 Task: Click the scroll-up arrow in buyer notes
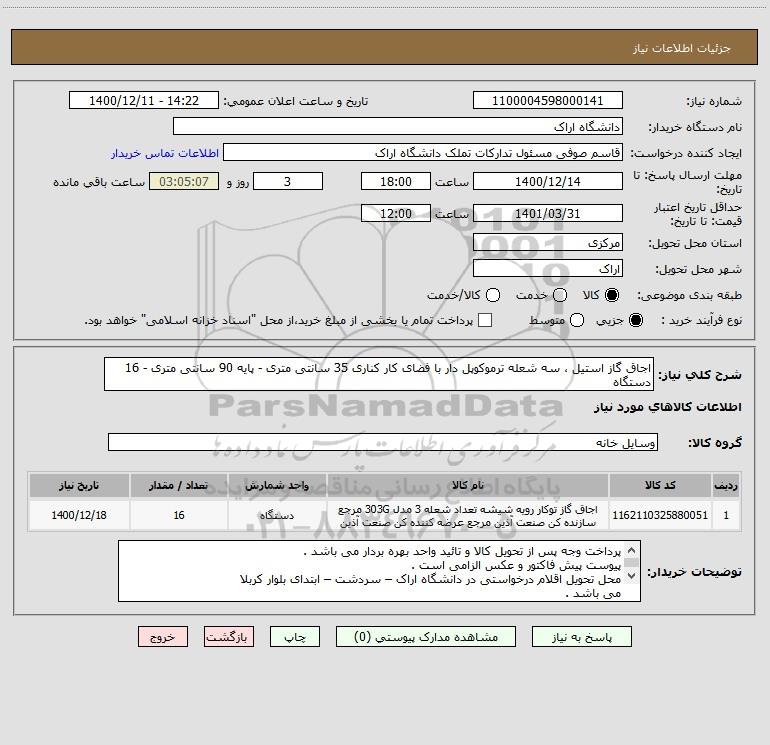[632, 550]
